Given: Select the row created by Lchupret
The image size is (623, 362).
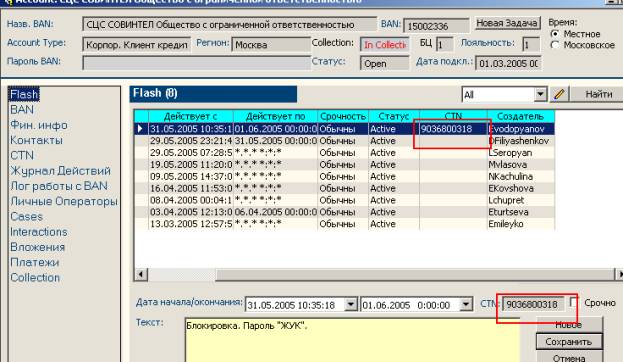Looking at the screenshot, I should point(344,200).
